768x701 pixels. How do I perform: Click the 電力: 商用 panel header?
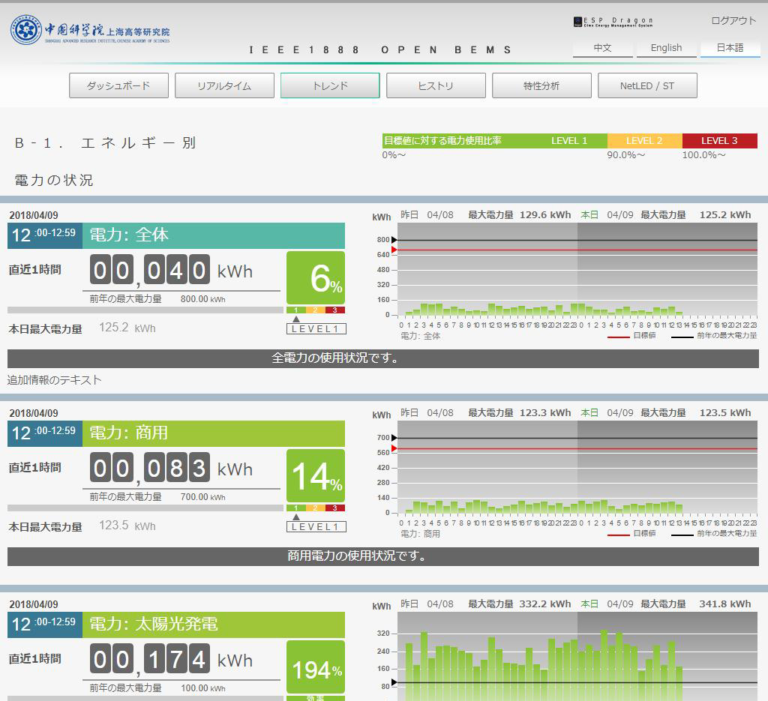214,434
